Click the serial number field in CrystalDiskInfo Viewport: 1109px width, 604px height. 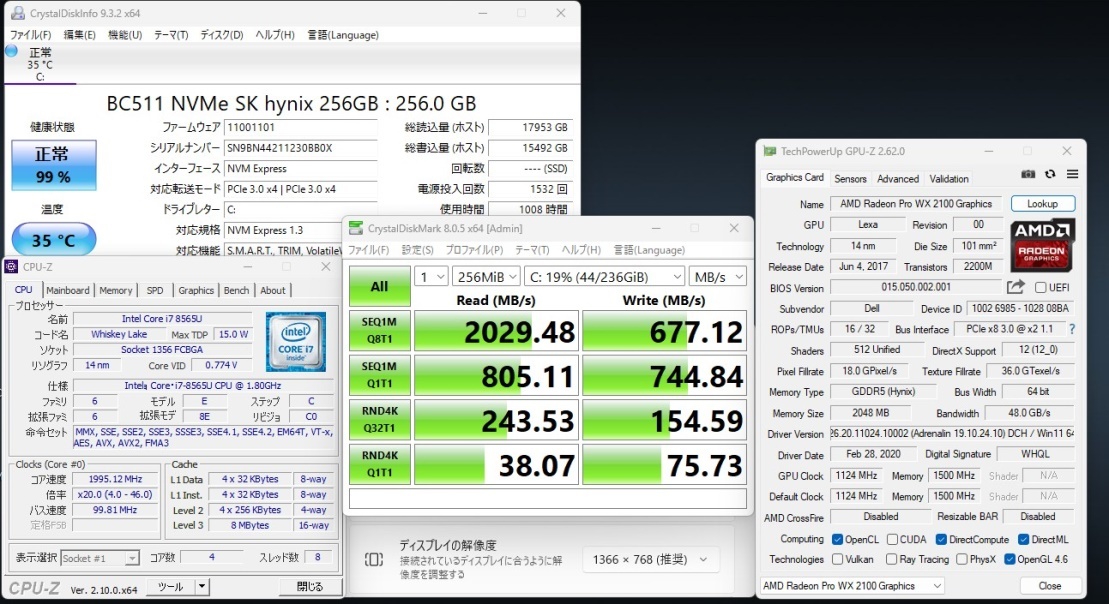click(301, 148)
